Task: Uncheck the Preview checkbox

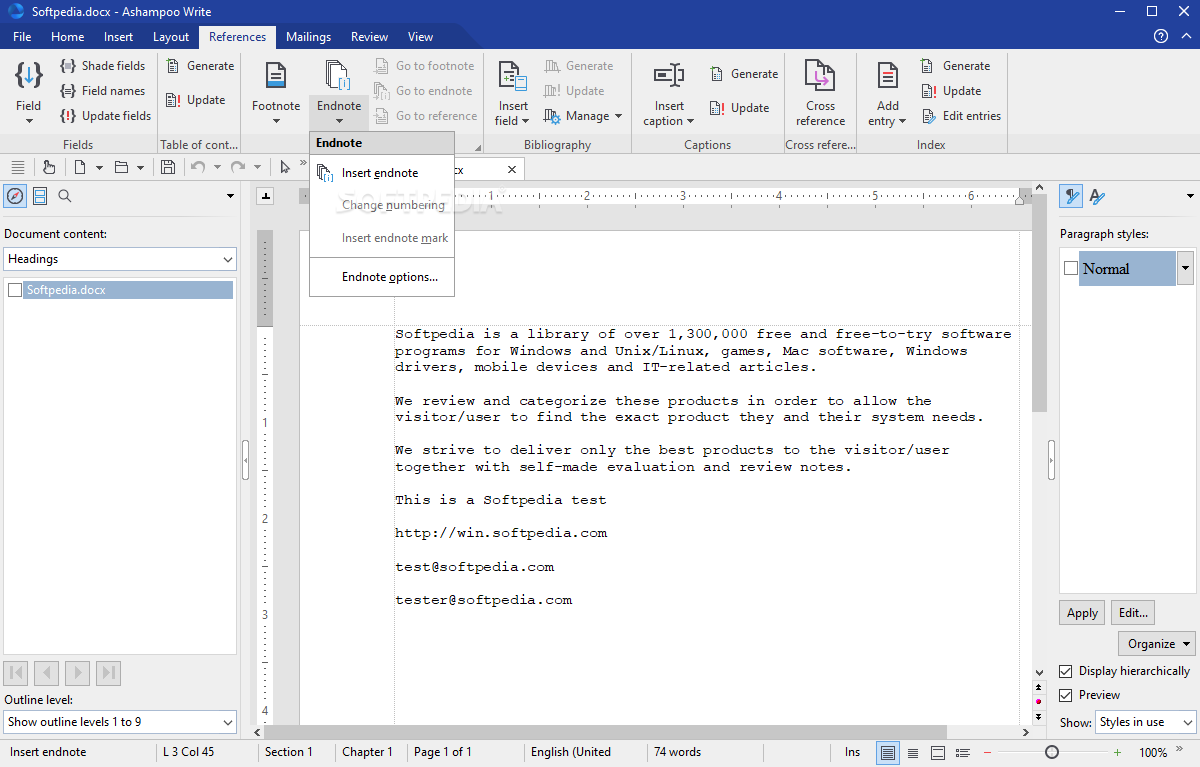Action: [1066, 695]
